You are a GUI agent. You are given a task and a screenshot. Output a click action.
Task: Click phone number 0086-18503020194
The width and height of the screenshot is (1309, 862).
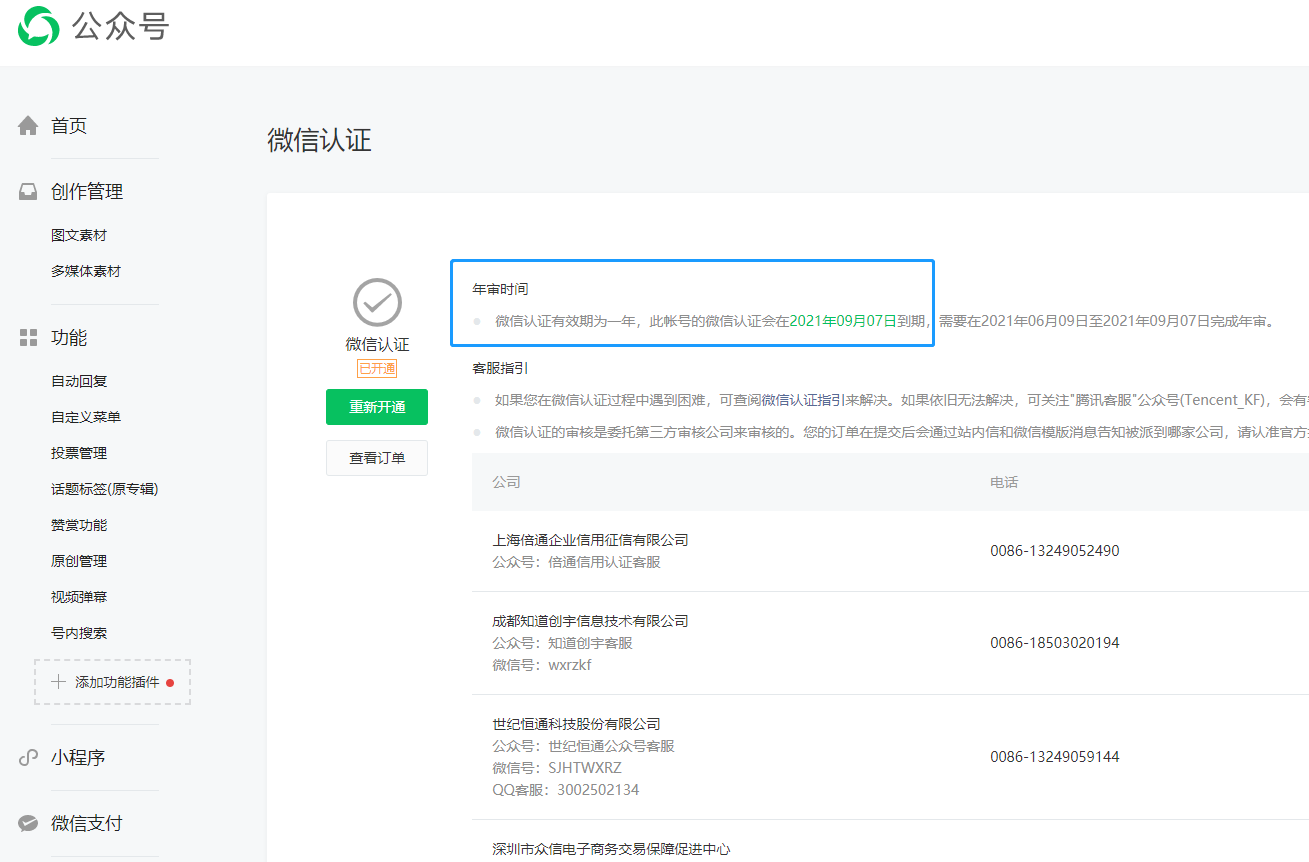click(x=1055, y=643)
